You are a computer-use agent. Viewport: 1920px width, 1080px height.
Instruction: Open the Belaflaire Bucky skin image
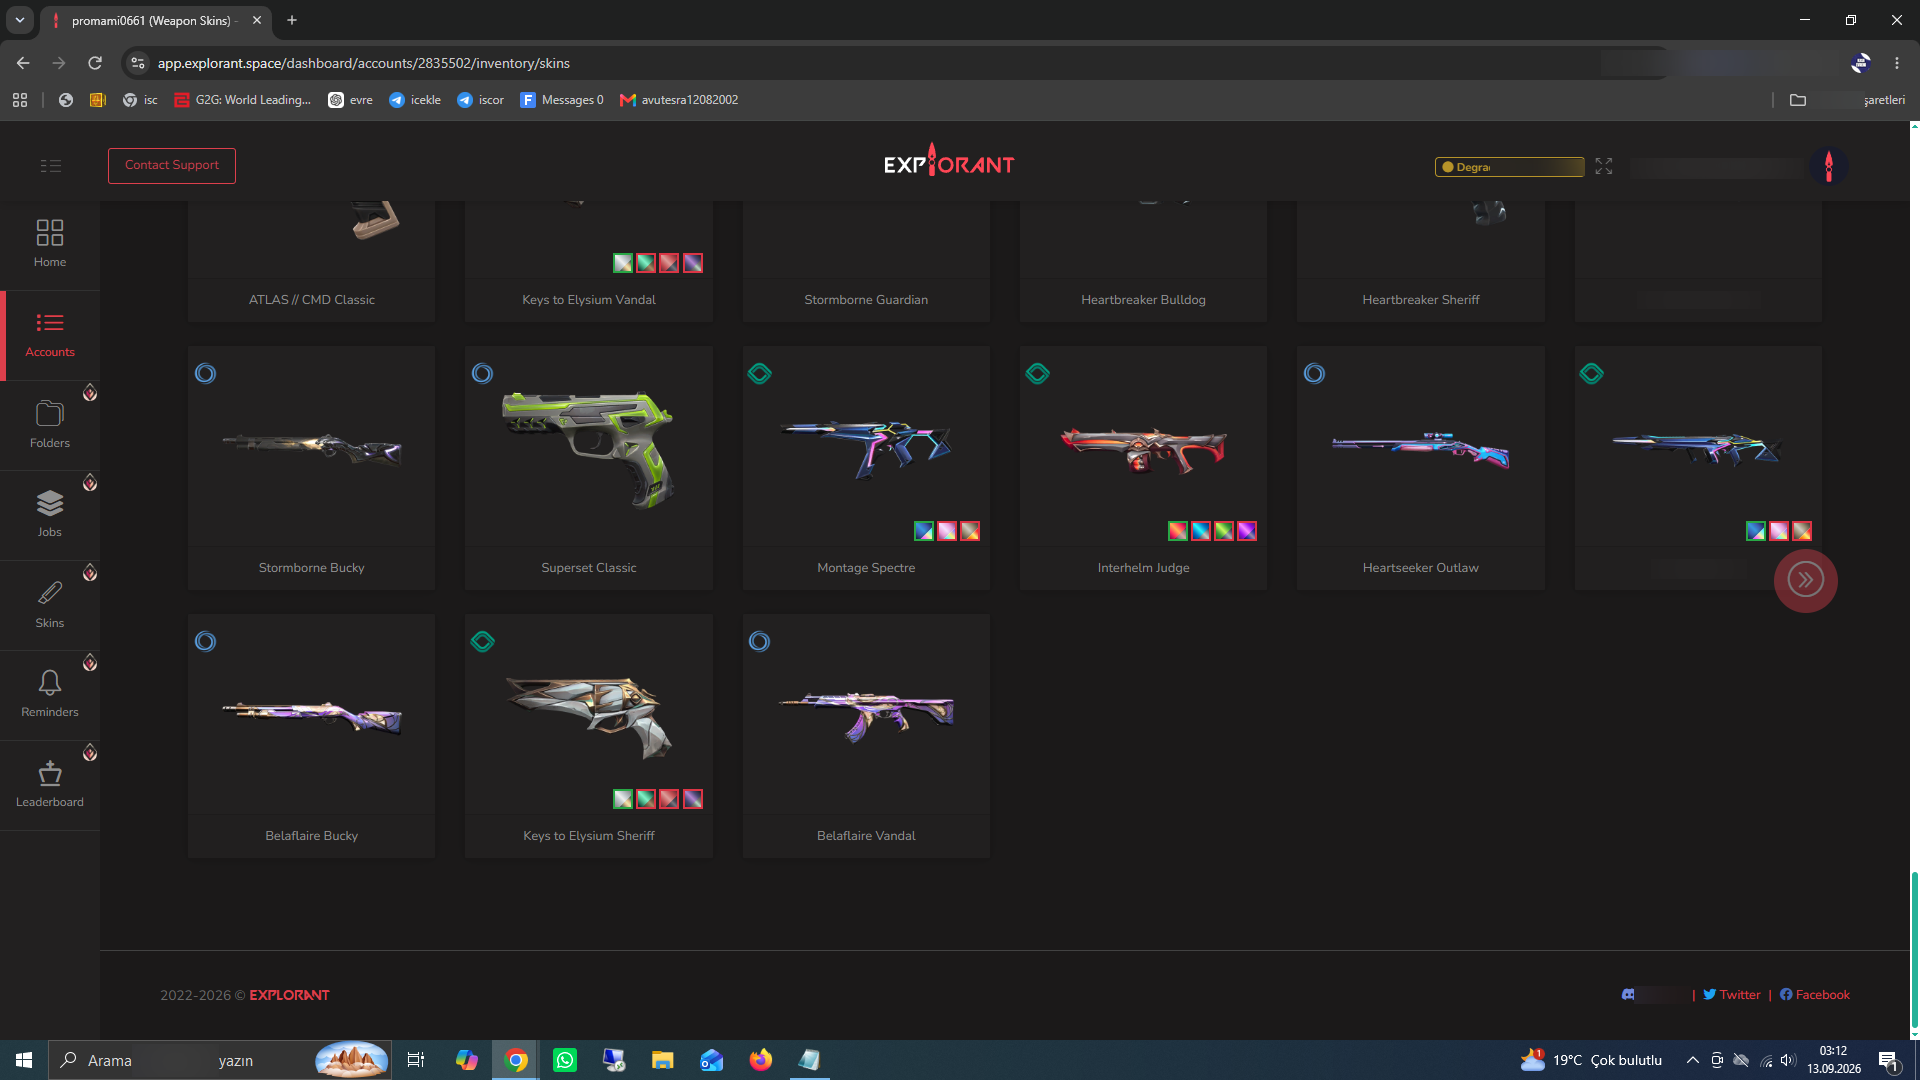(x=311, y=717)
